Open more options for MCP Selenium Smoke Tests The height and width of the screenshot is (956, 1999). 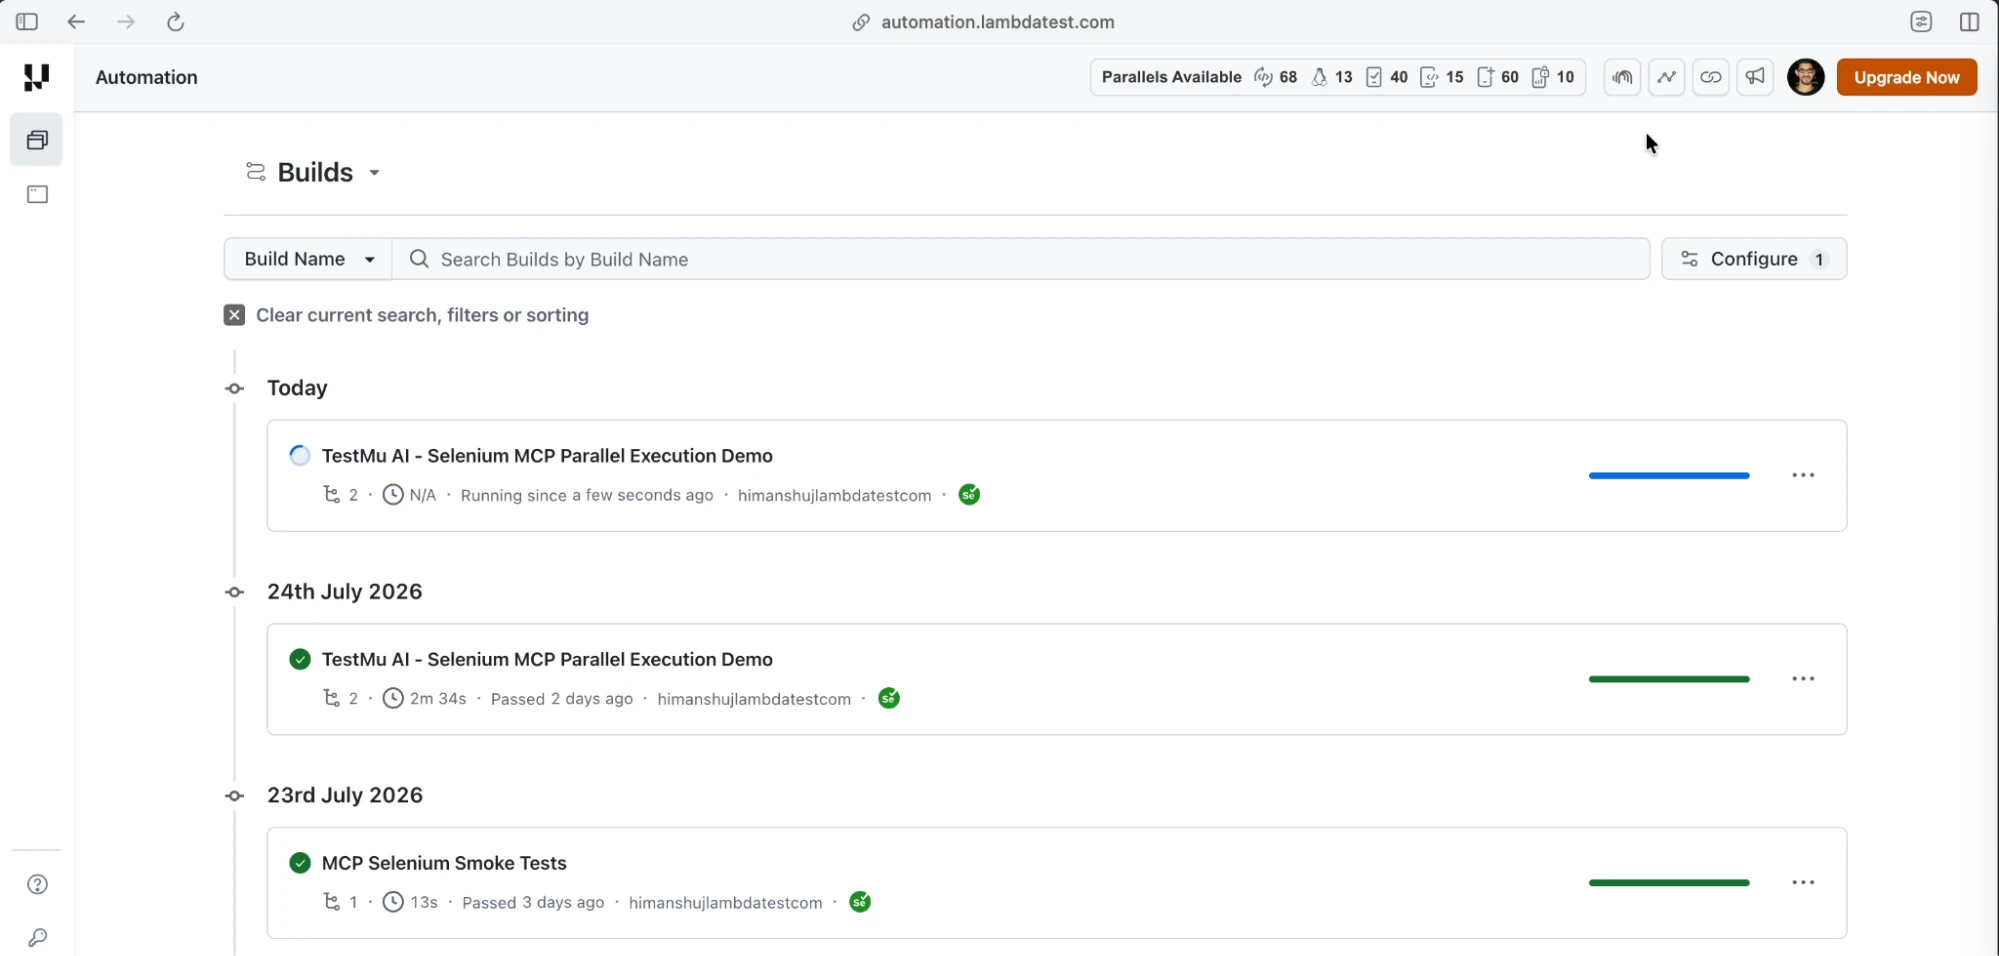click(1803, 882)
